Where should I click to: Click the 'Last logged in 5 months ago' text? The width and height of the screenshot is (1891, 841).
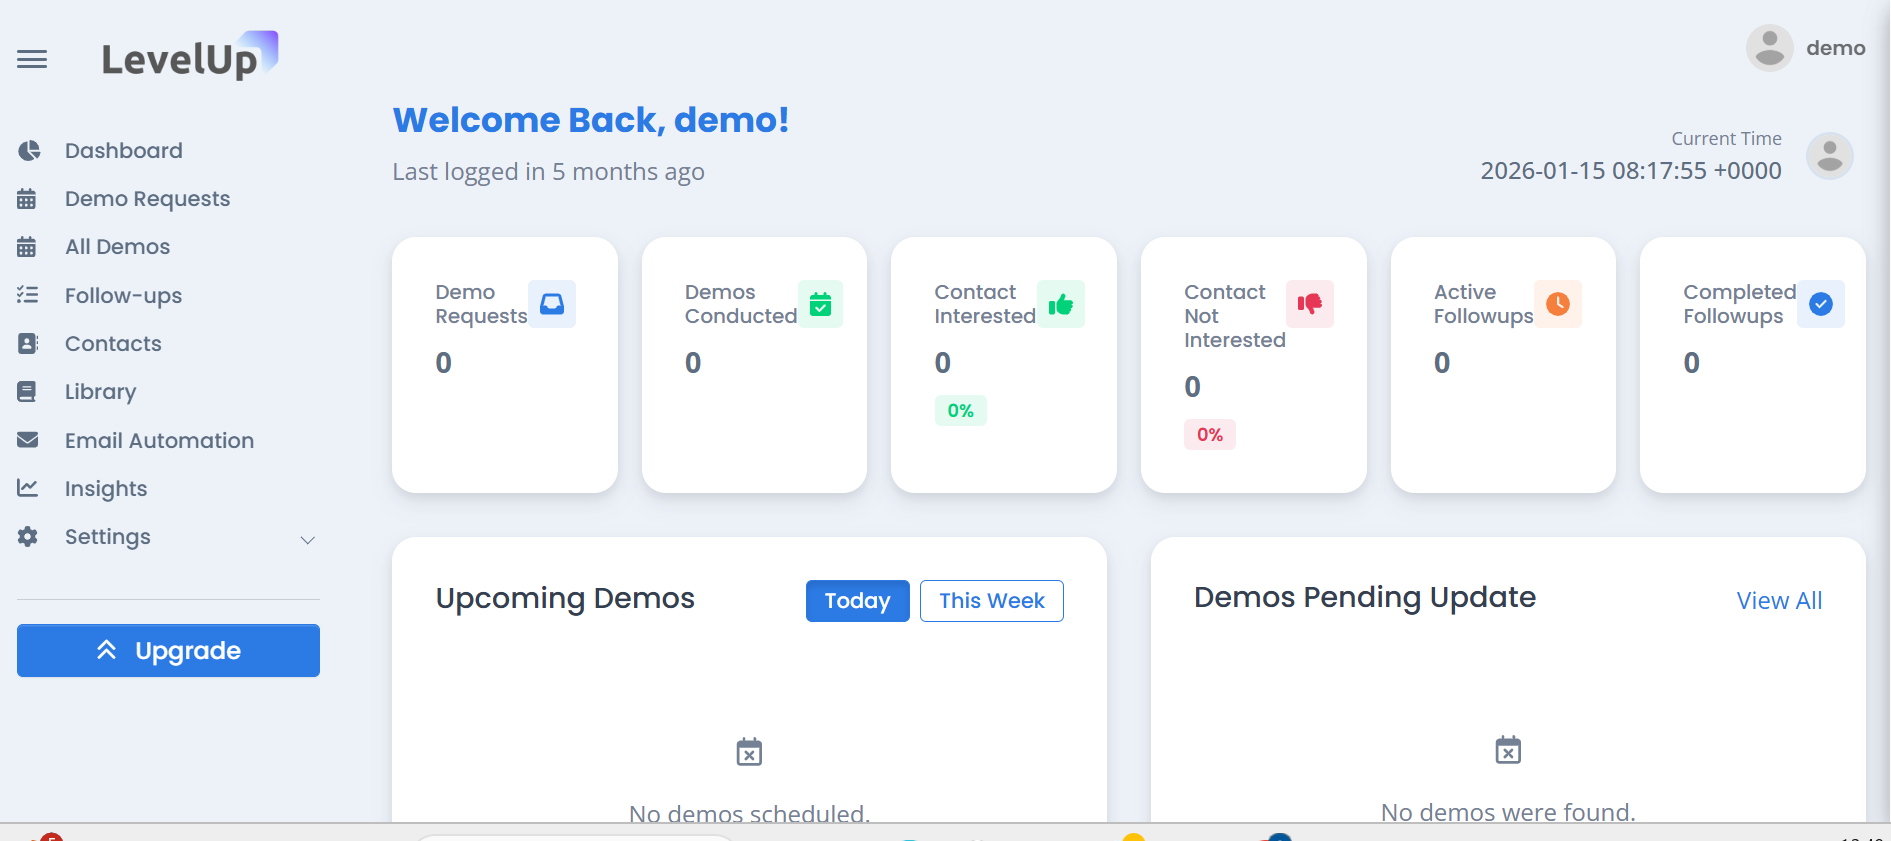click(x=548, y=172)
